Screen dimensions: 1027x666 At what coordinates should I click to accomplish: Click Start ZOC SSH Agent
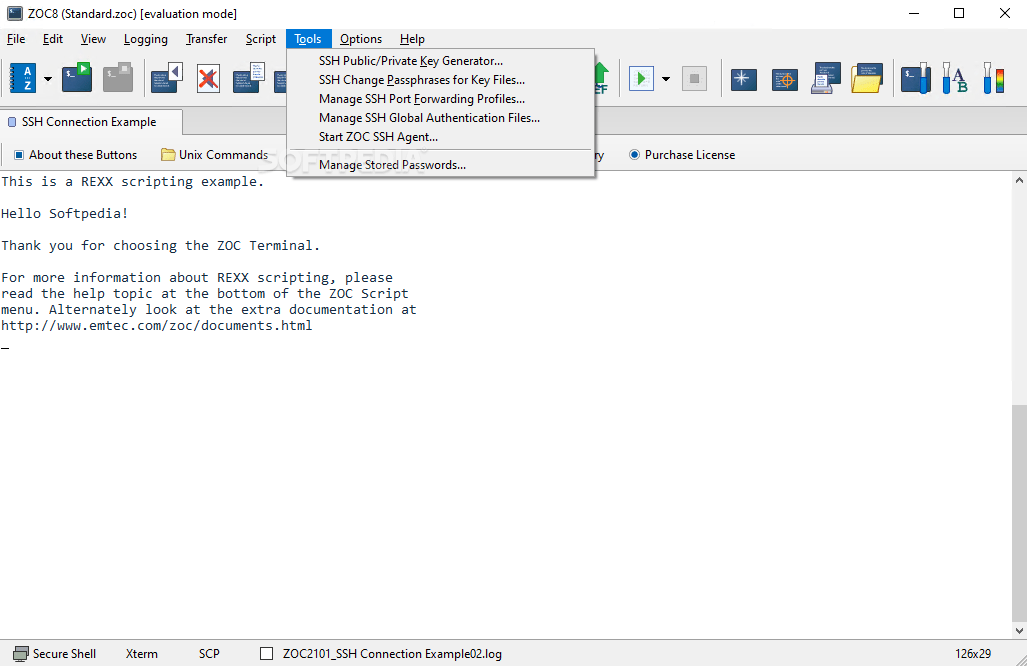coord(441,137)
